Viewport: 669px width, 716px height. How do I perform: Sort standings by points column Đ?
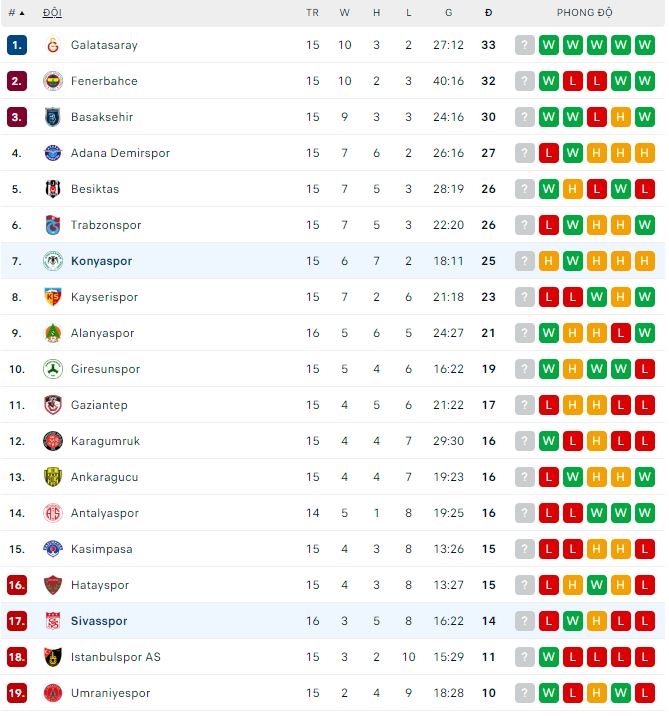(488, 13)
